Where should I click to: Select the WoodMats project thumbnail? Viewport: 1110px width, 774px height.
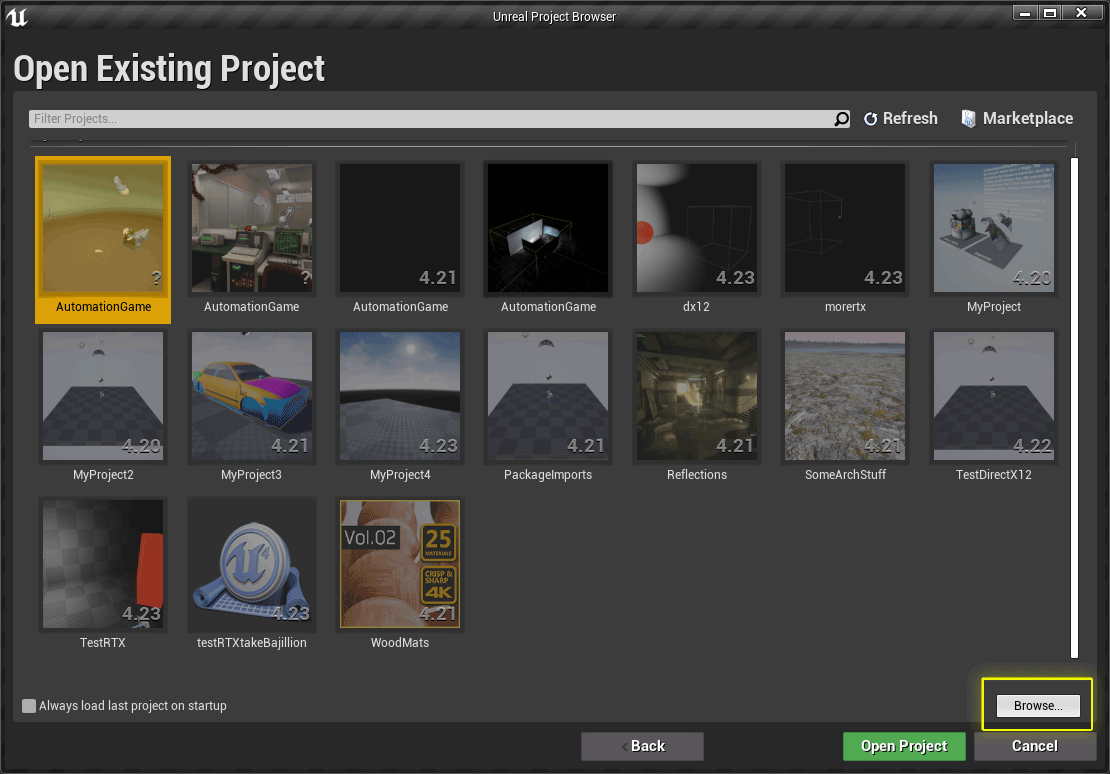click(400, 564)
